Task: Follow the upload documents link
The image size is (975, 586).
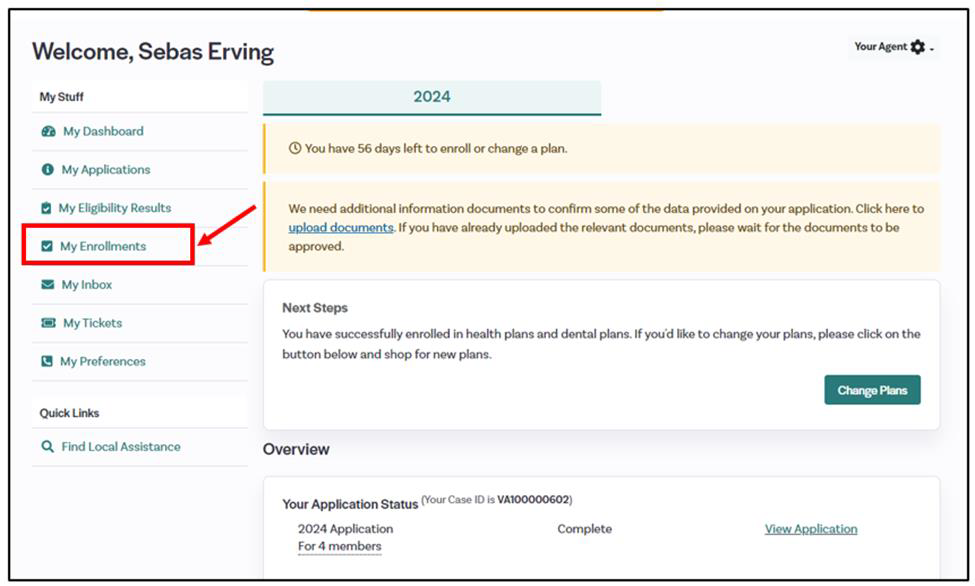Action: point(341,228)
